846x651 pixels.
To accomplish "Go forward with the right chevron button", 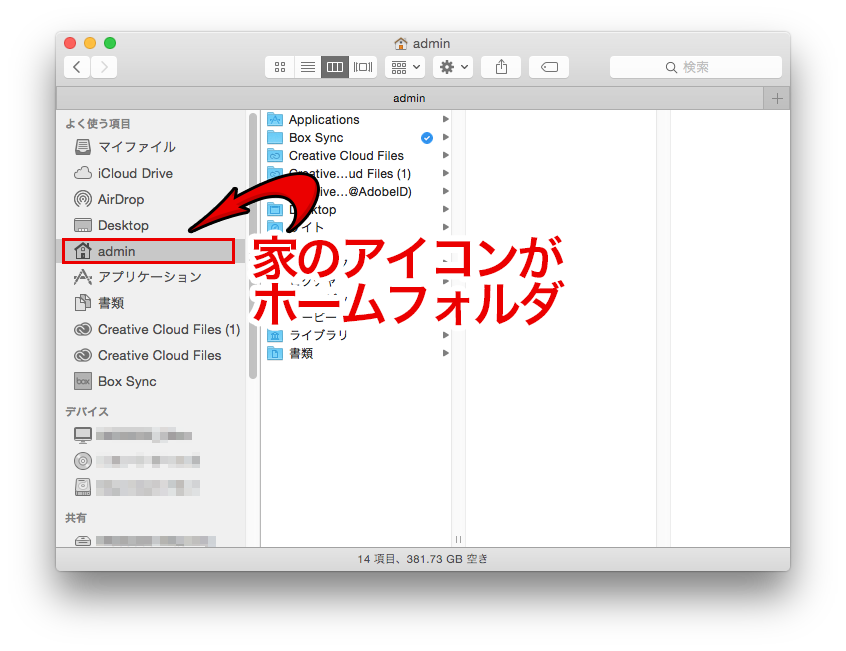I will click(104, 67).
